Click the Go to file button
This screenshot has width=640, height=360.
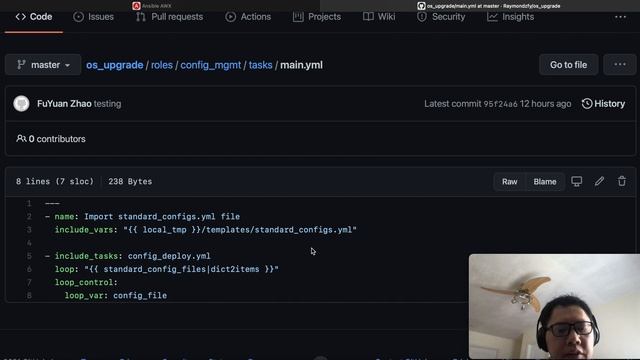coord(569,65)
